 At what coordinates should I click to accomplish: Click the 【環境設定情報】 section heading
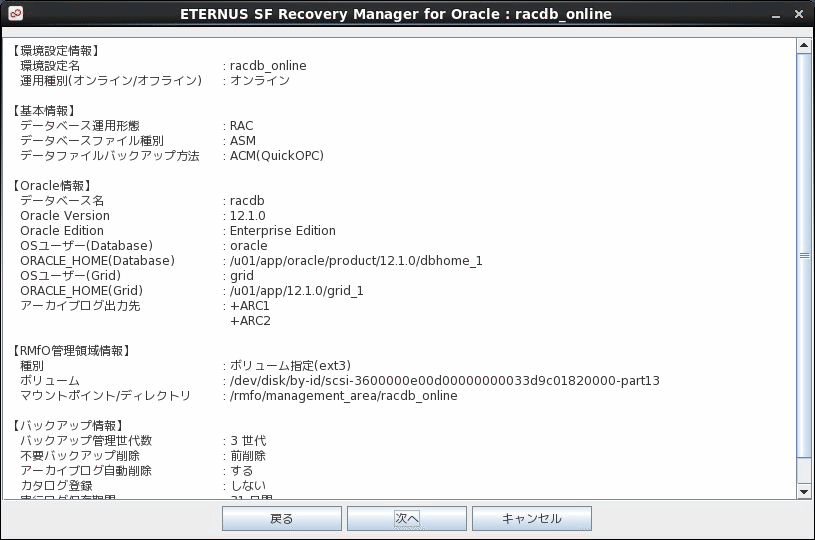56,51
